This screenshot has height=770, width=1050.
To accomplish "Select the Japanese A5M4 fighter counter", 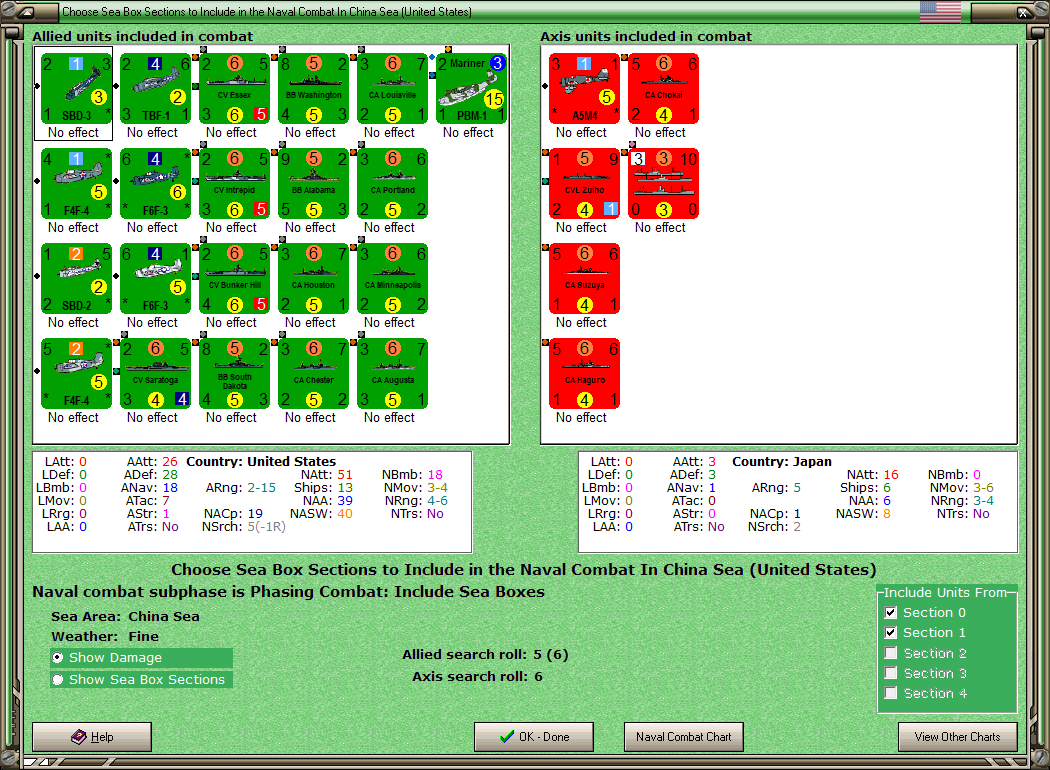I will [585, 88].
